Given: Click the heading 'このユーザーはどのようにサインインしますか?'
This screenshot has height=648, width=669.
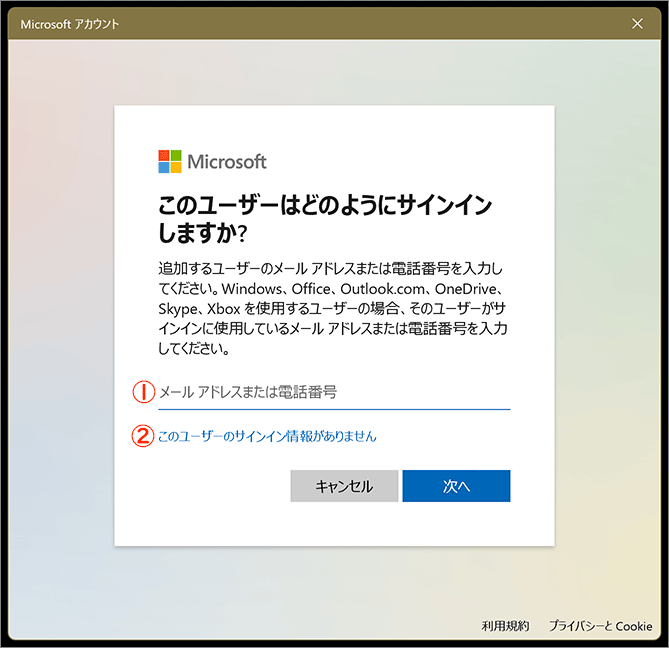Looking at the screenshot, I should (325, 218).
